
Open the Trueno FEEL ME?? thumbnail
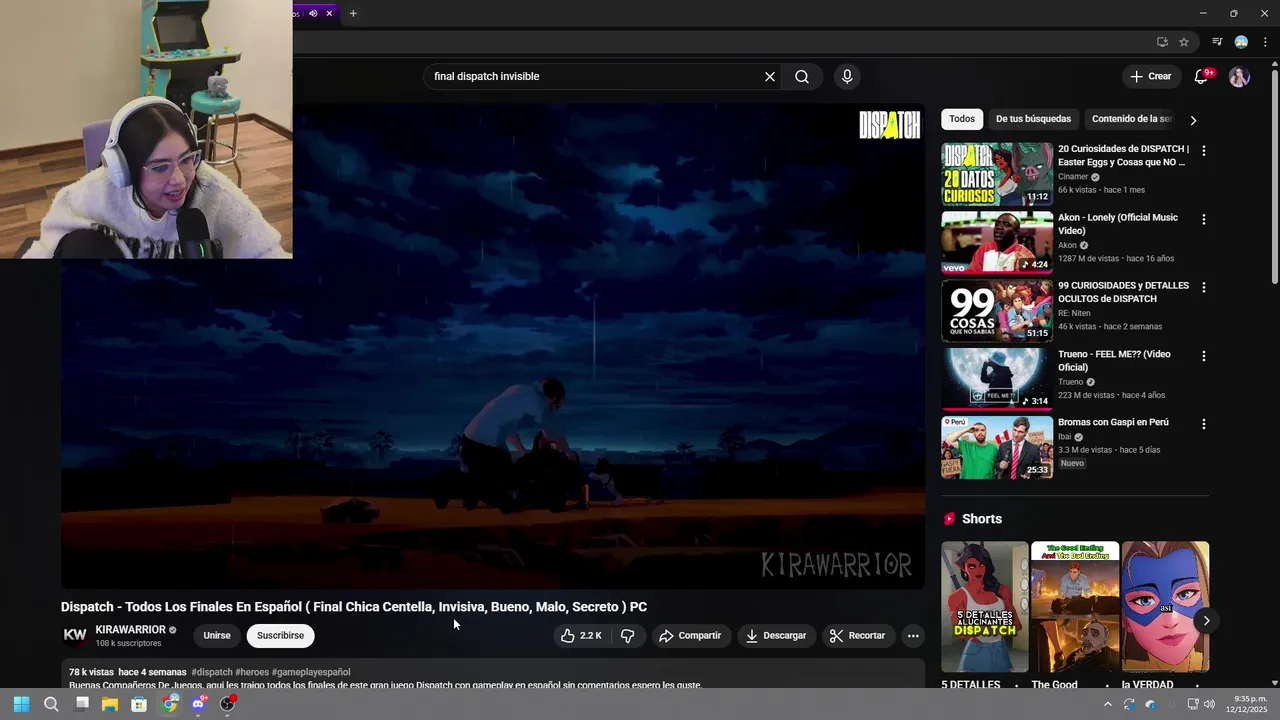[997, 379]
